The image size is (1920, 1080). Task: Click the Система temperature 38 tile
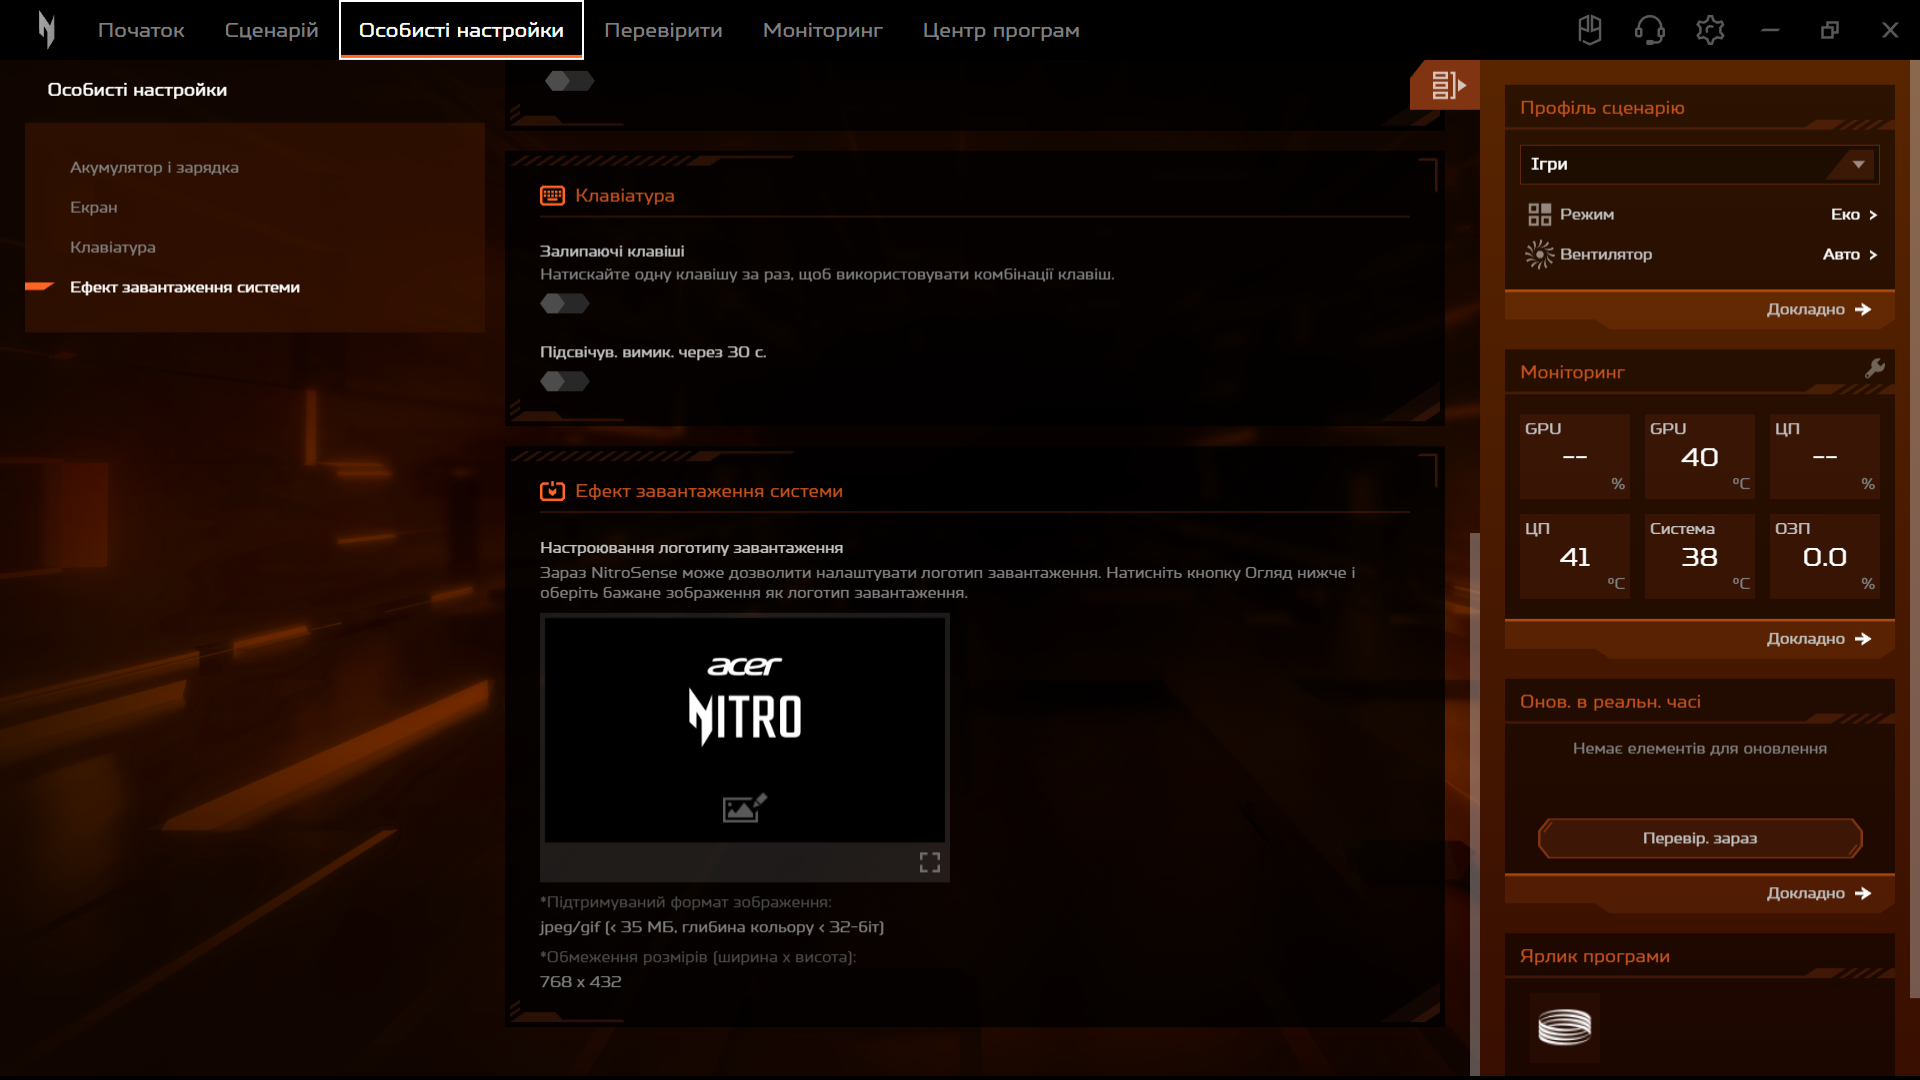[x=1699, y=556]
